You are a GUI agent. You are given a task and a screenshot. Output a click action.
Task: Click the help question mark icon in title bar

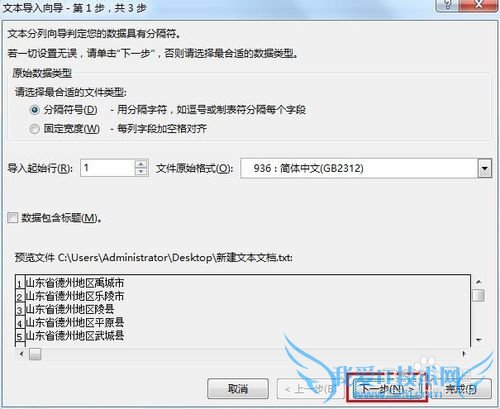click(x=448, y=5)
